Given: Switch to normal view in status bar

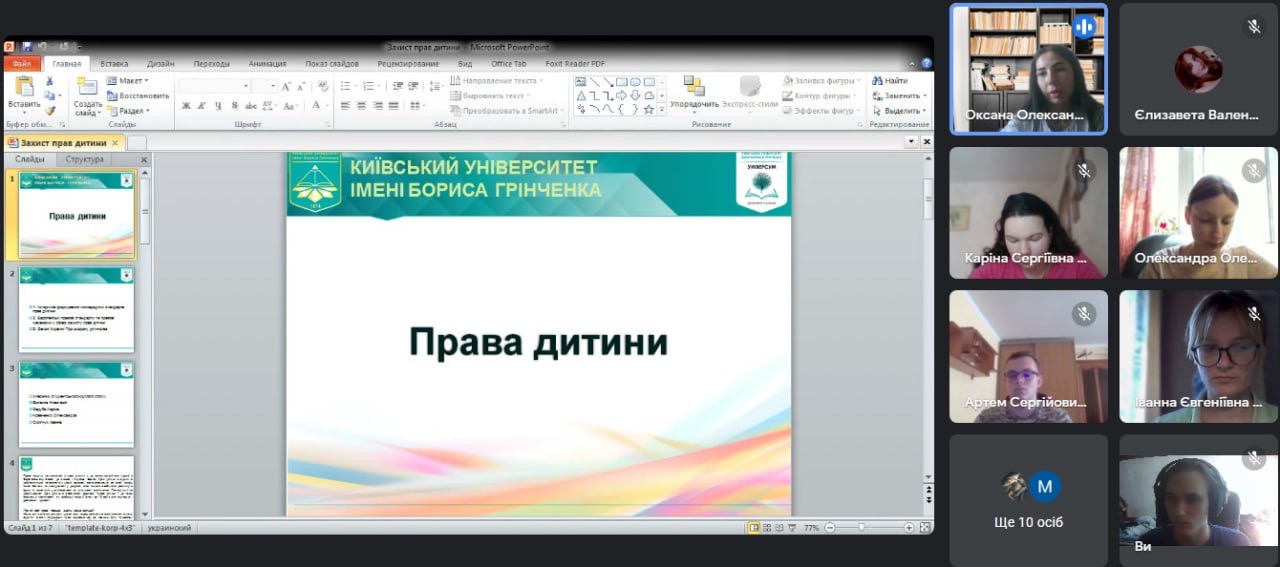Looking at the screenshot, I should 755,527.
